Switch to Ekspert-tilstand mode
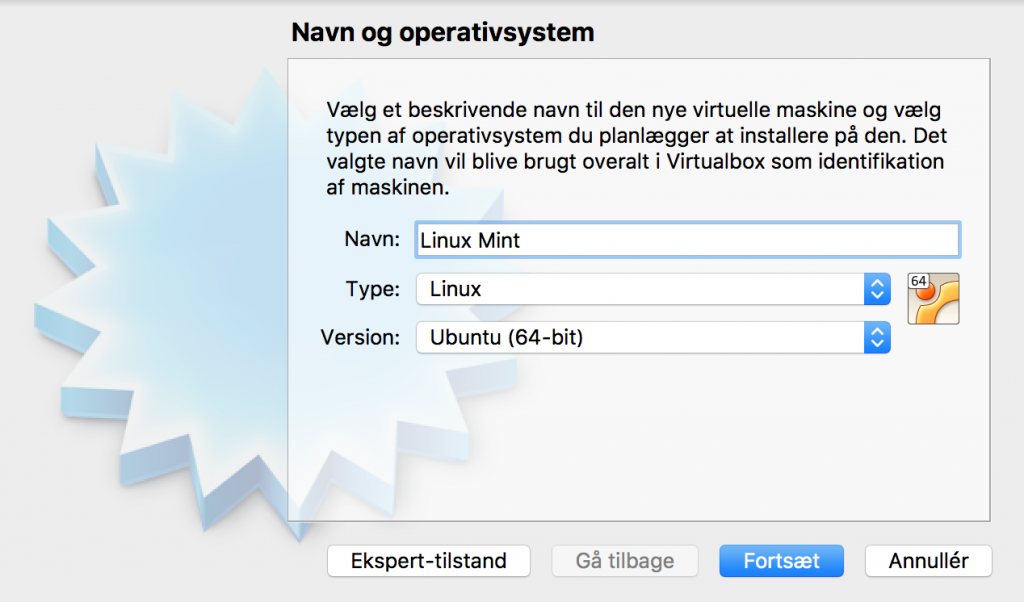This screenshot has width=1024, height=602. tap(428, 561)
